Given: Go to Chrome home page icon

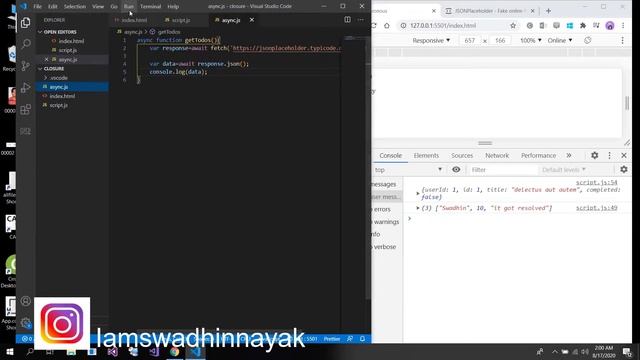Looking at the screenshot, I should 387,25.
